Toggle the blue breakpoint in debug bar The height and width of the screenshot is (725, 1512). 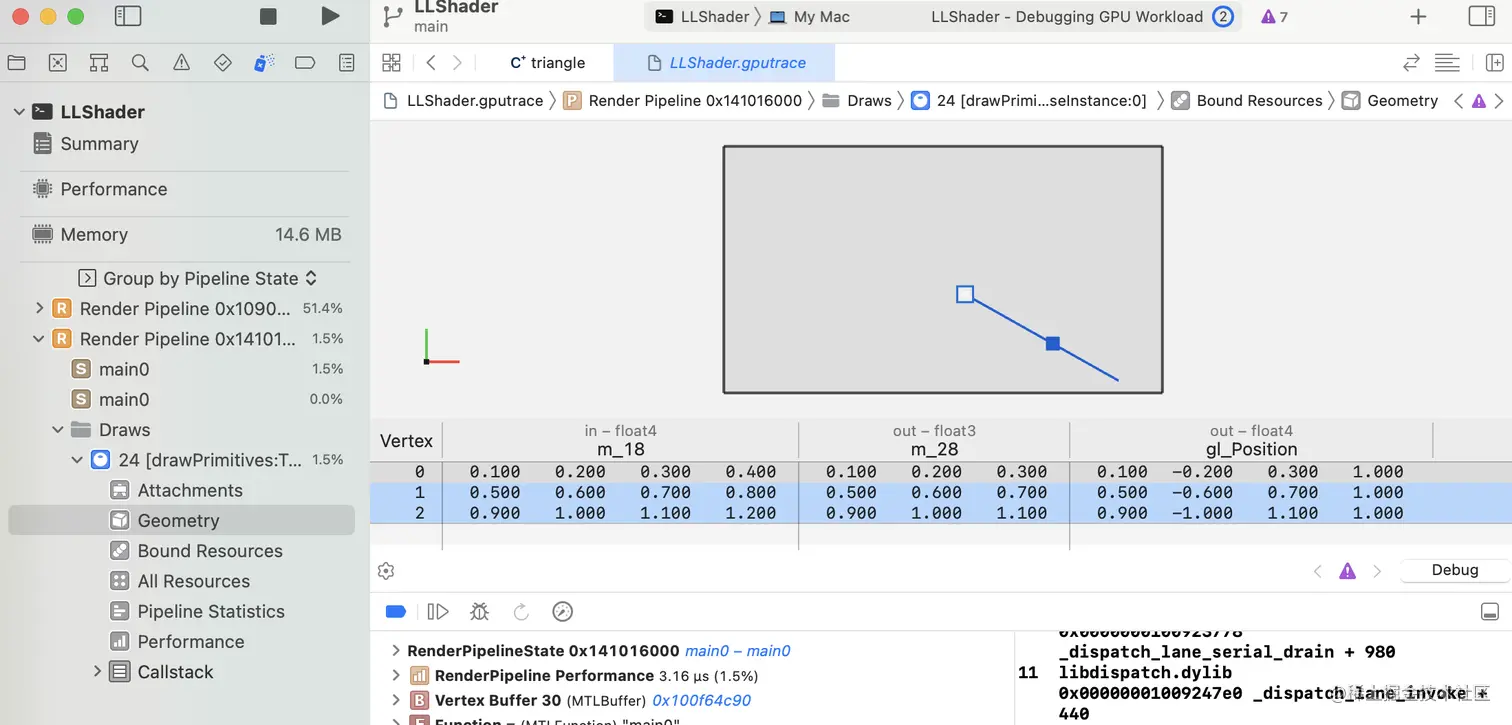pos(395,611)
